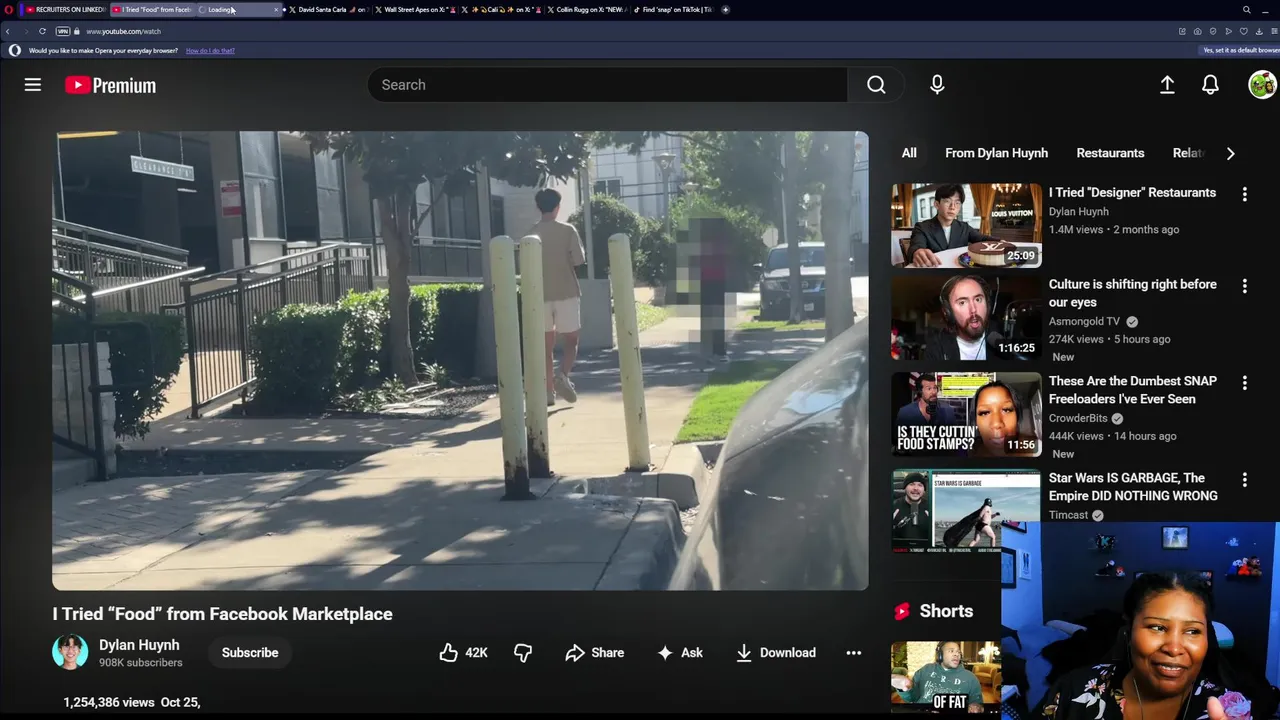Open the notifications bell
Viewport: 1280px width, 720px height.
click(1210, 85)
